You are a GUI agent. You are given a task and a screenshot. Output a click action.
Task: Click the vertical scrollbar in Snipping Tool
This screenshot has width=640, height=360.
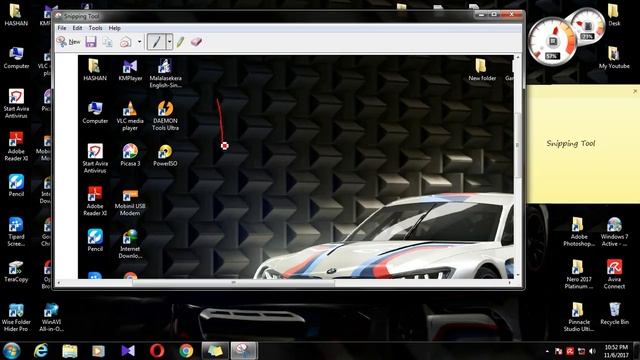[517, 145]
